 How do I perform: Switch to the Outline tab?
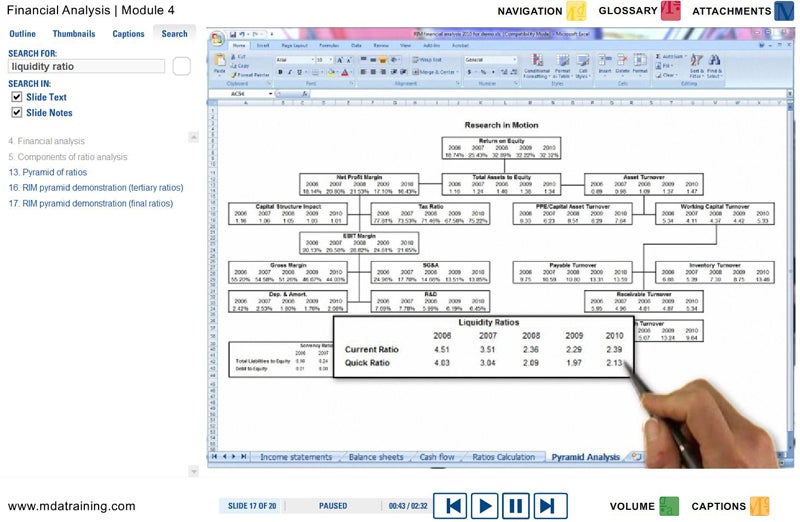coord(23,34)
